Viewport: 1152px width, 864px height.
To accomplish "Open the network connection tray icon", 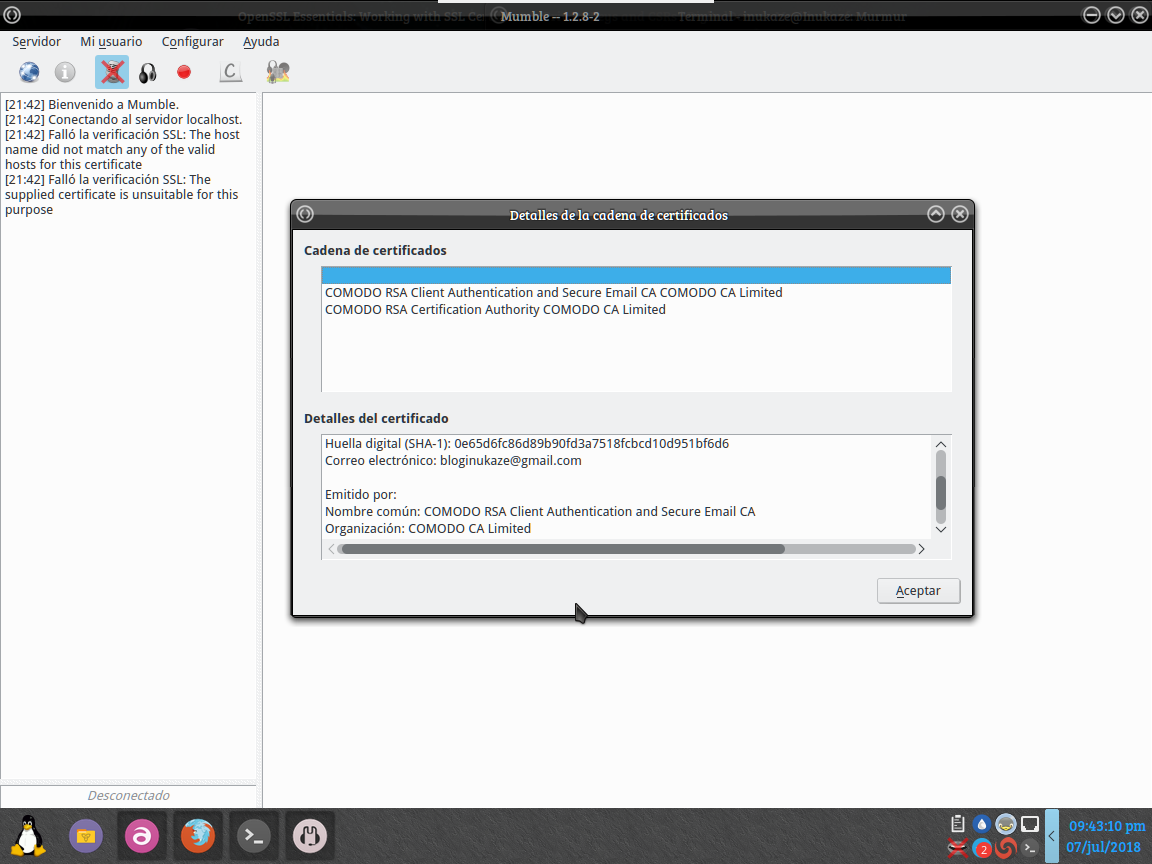I will click(x=1030, y=824).
